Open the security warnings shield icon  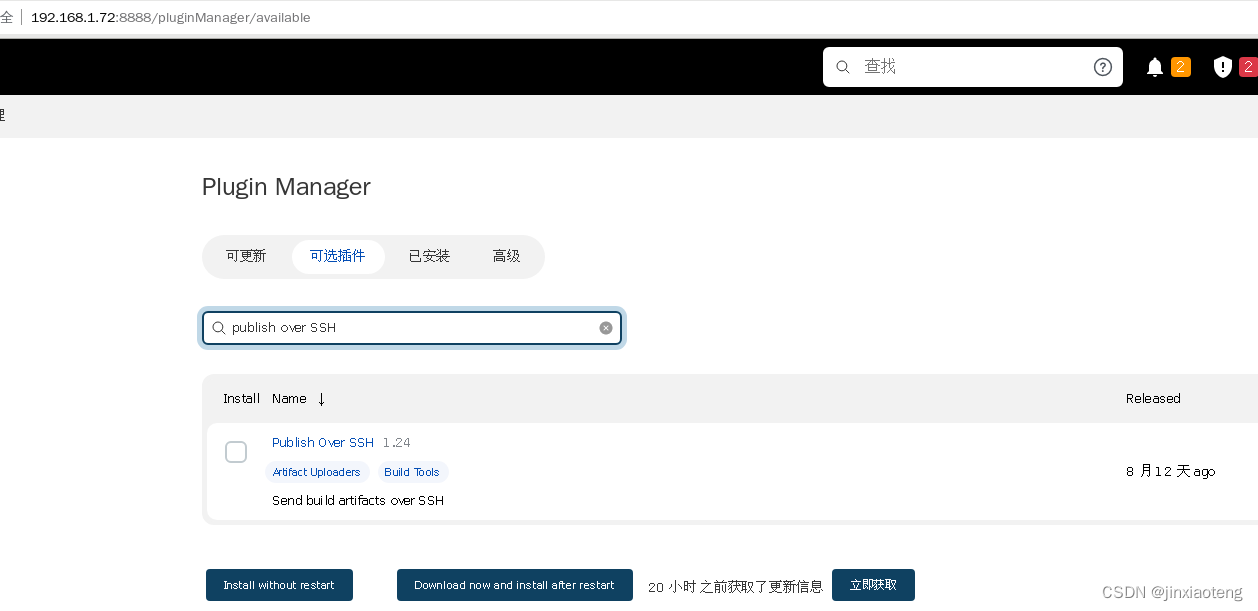coord(1222,67)
